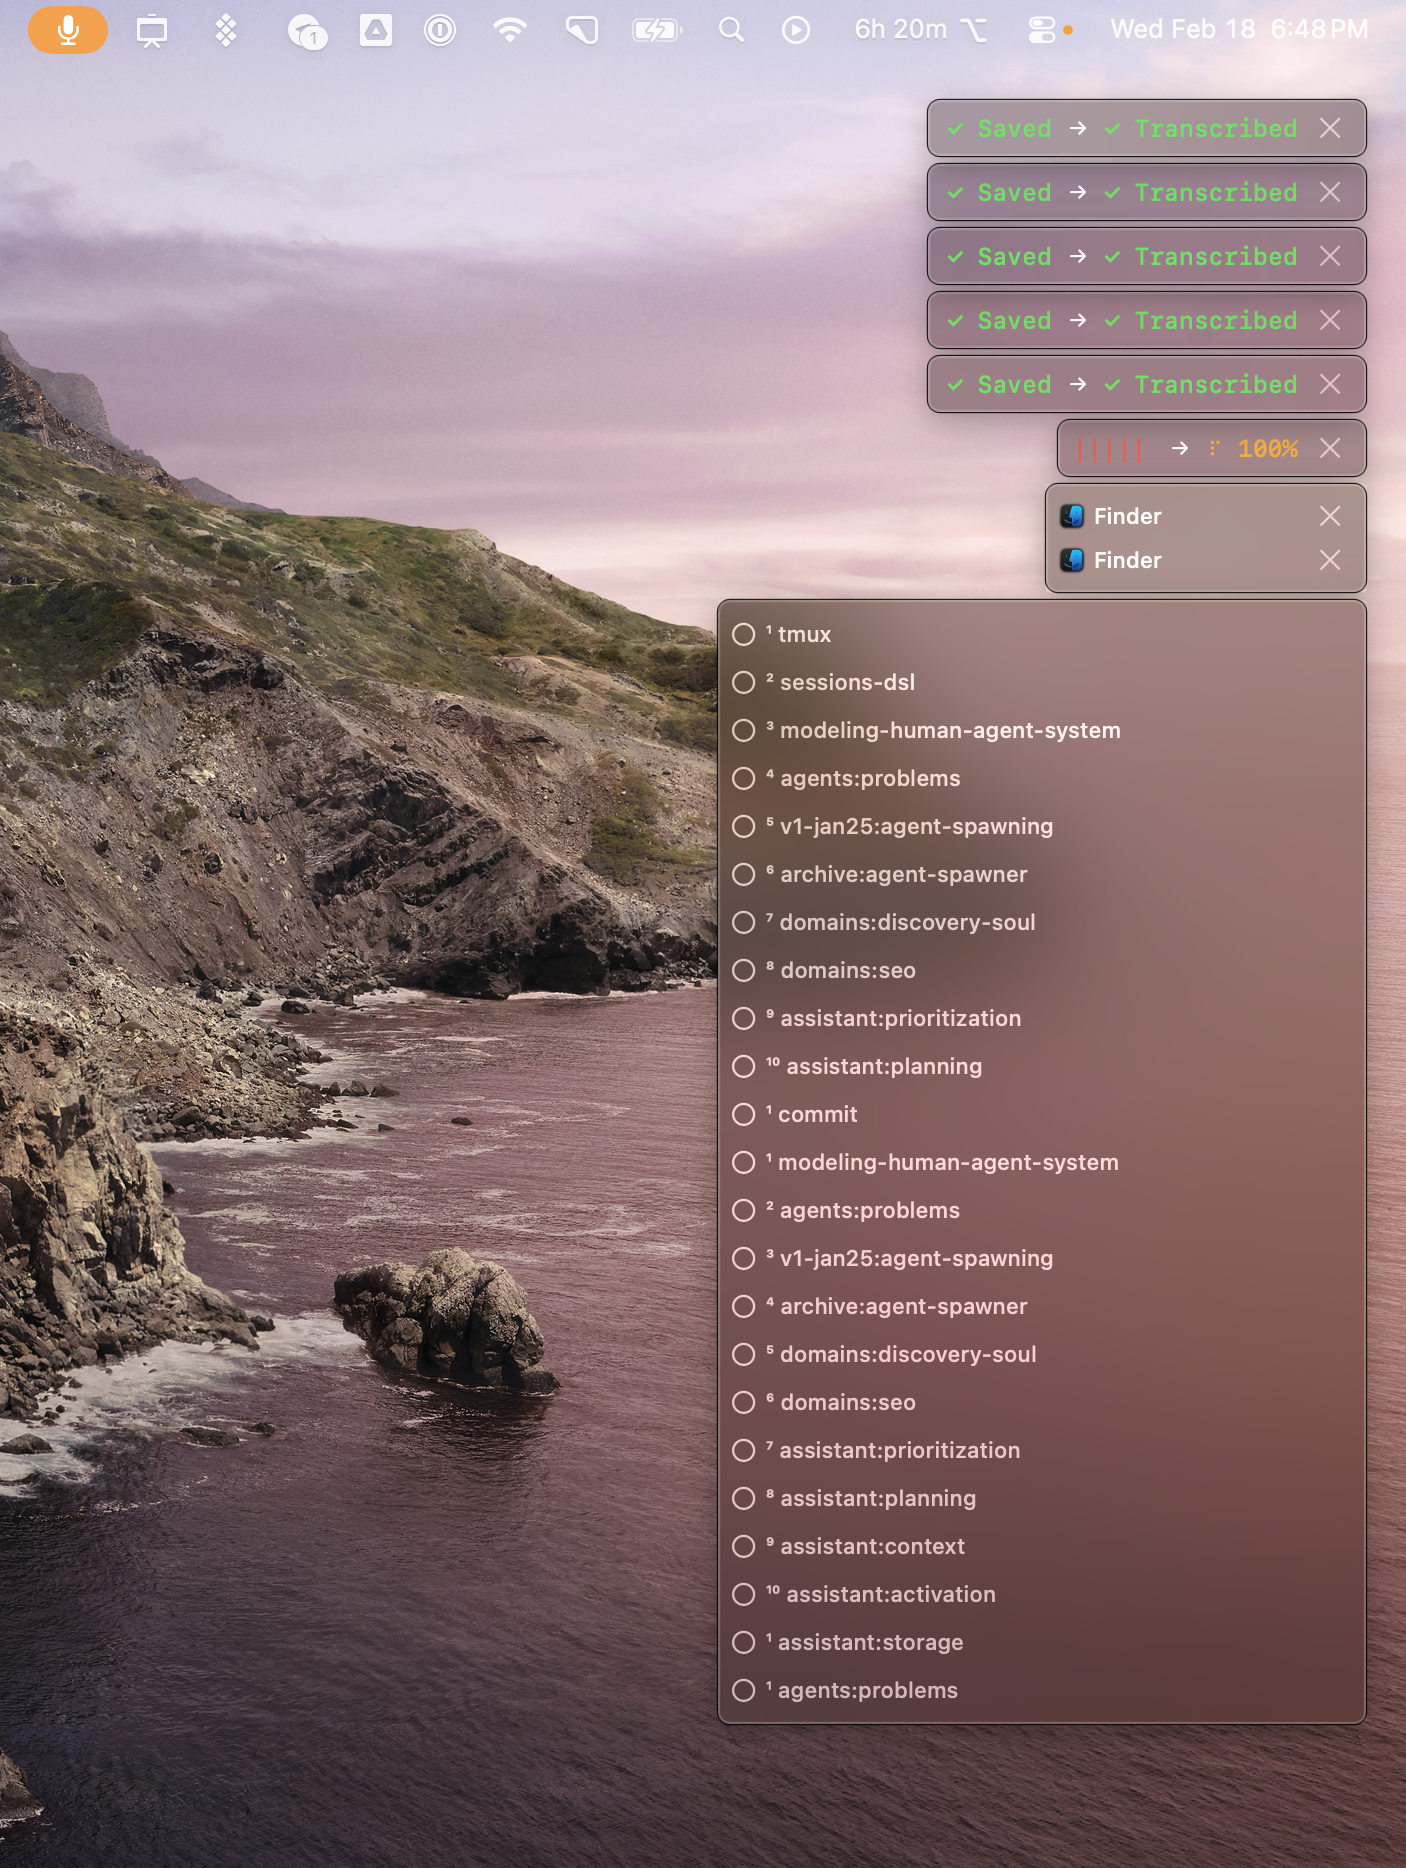Dismiss the 100% notification with its X
The height and width of the screenshot is (1868, 1406).
[1330, 448]
